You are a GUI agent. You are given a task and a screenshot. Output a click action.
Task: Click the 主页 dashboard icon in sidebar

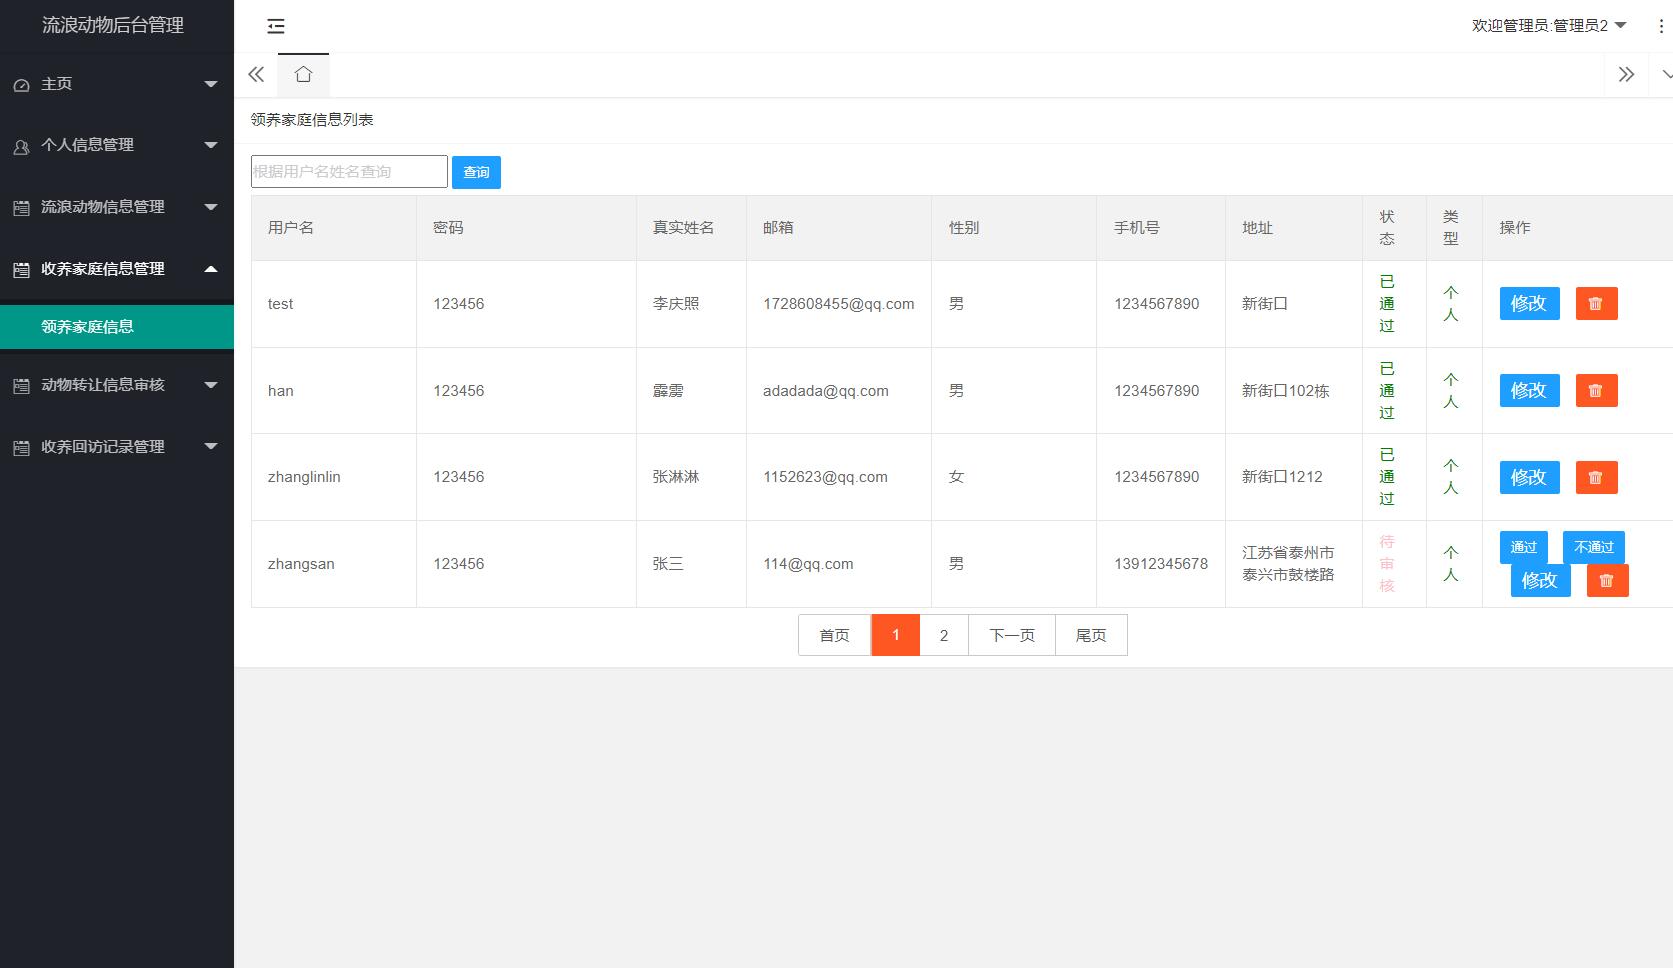[x=21, y=84]
